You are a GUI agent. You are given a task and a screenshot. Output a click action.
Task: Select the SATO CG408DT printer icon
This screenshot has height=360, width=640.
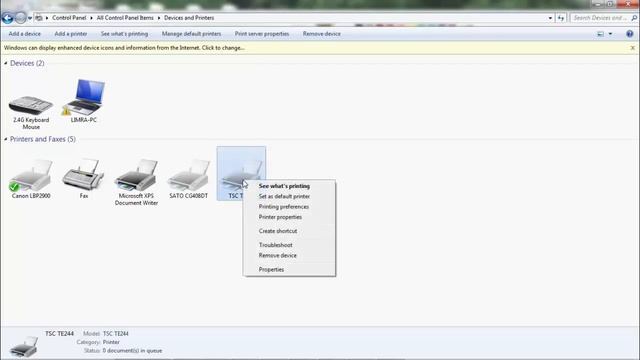189,175
